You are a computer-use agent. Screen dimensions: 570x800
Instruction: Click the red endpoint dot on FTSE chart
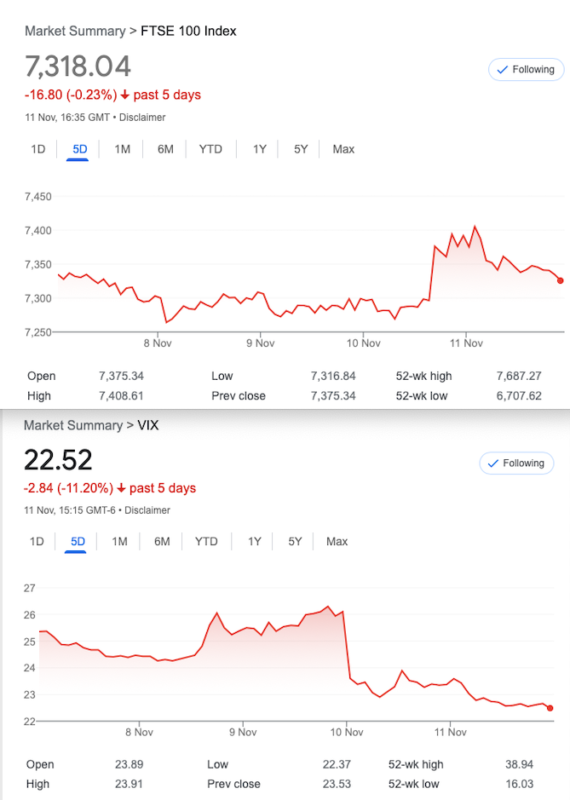[x=560, y=281]
